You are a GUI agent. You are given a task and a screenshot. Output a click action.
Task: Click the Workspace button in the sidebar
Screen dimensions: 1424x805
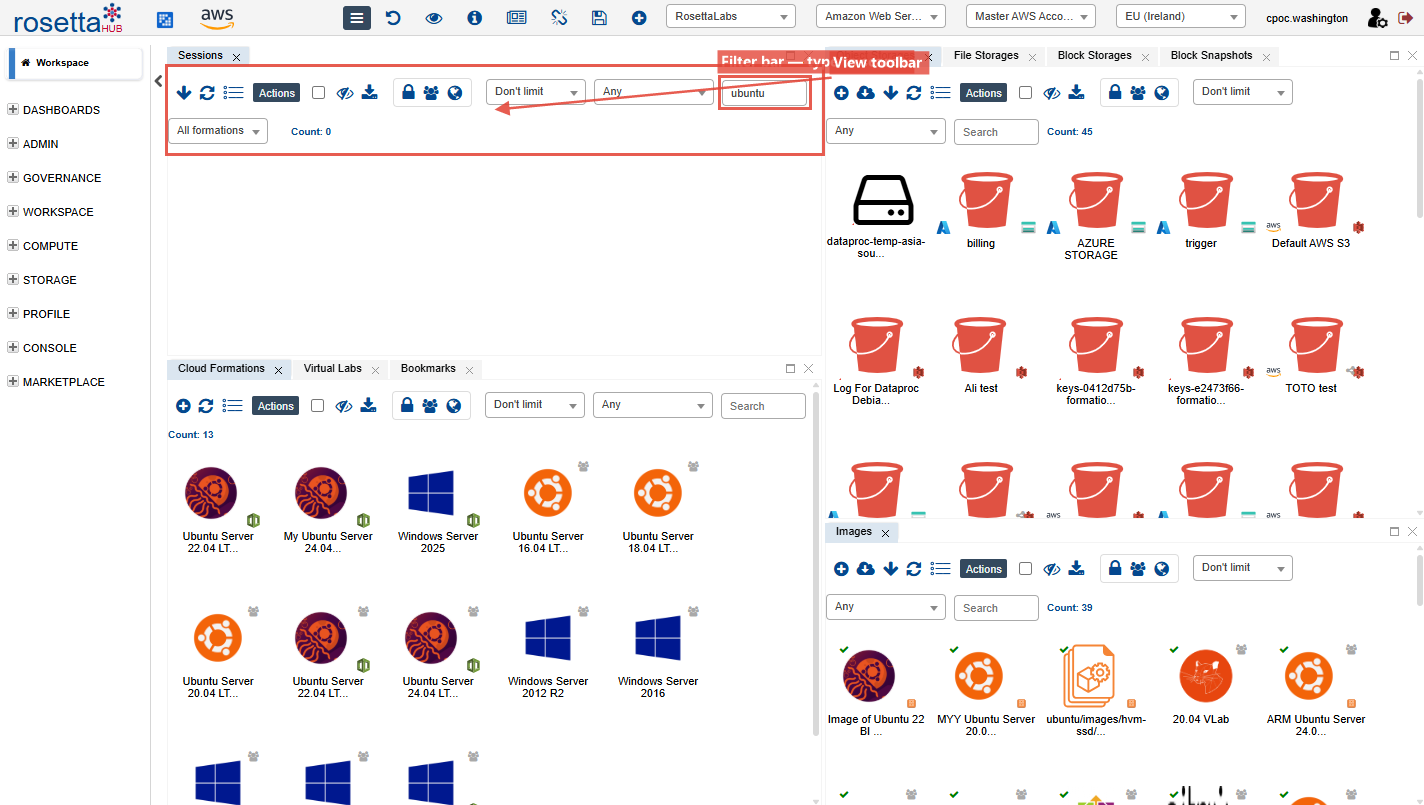pyautogui.click(x=75, y=63)
